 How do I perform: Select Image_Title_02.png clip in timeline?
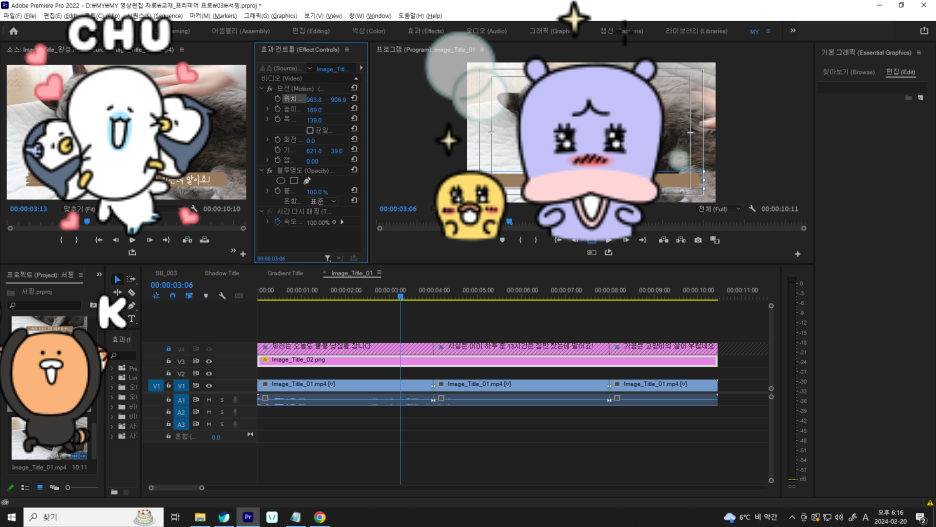pyautogui.click(x=487, y=360)
